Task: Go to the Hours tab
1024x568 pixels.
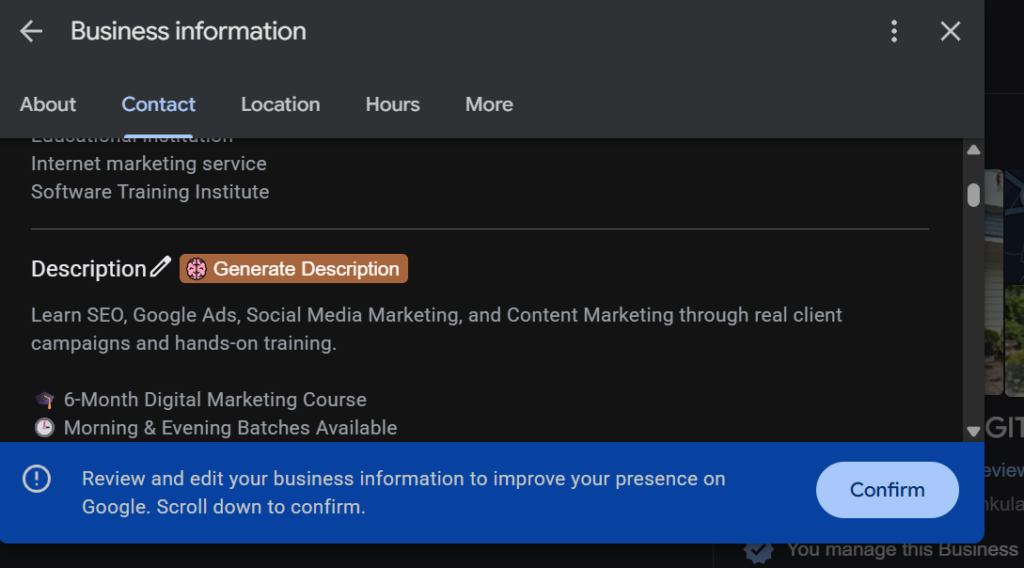Action: coord(392,104)
